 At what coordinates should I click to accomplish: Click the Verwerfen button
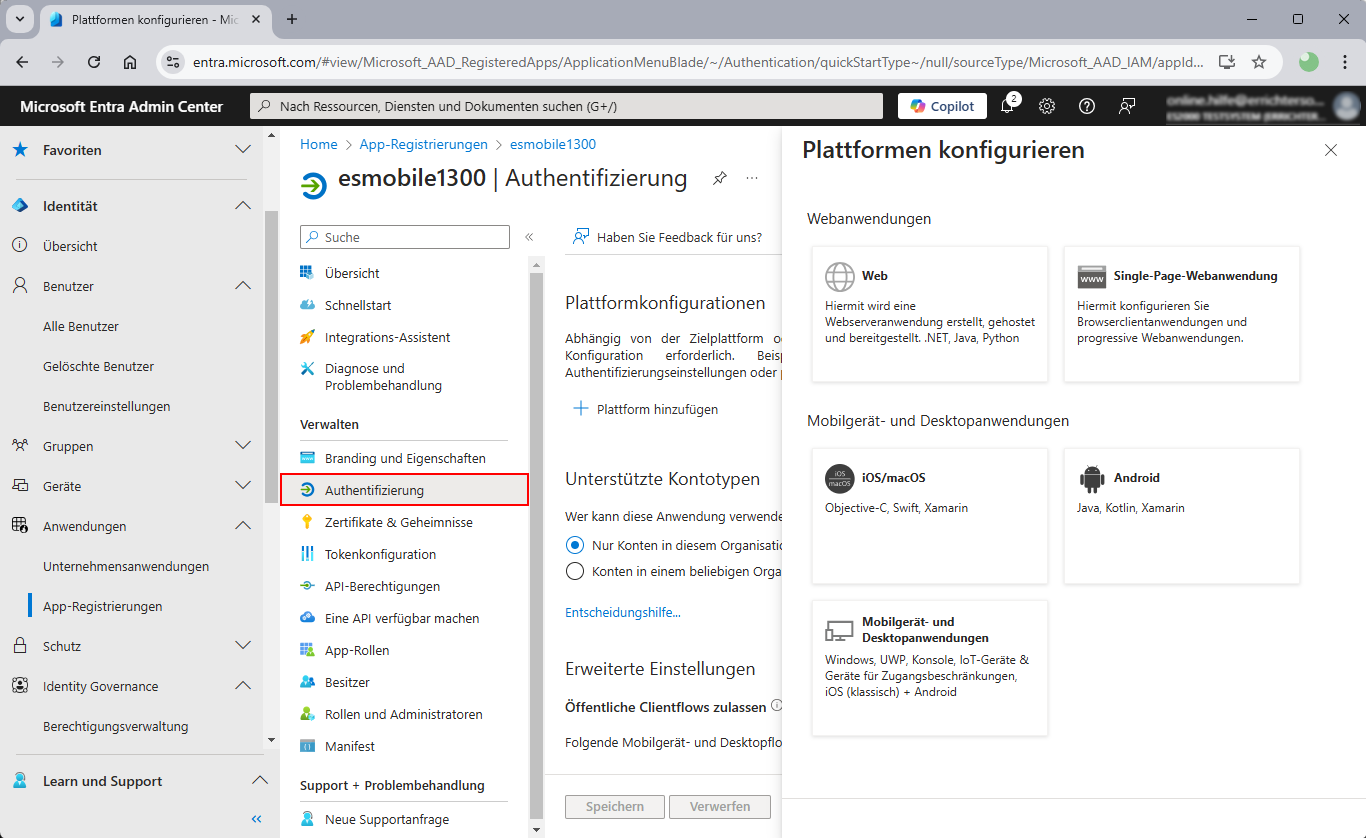coord(720,807)
